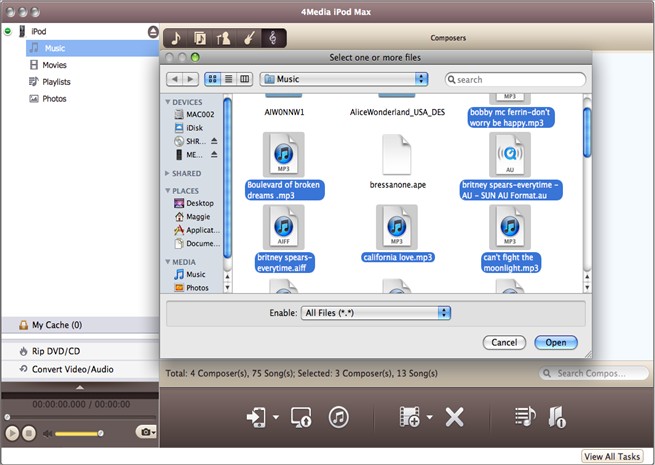Click the file dialog search field

click(x=515, y=79)
